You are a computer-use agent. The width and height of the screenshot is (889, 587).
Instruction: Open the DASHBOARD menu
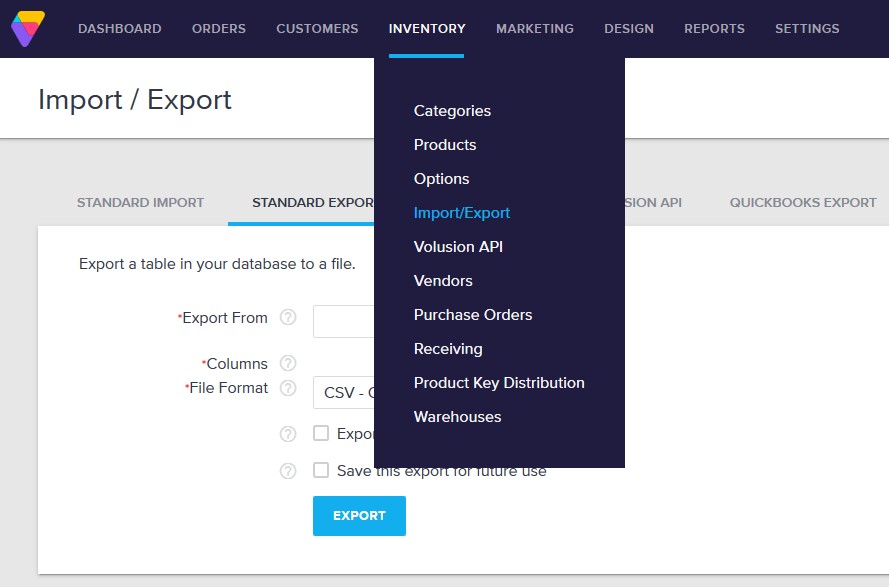(x=120, y=29)
